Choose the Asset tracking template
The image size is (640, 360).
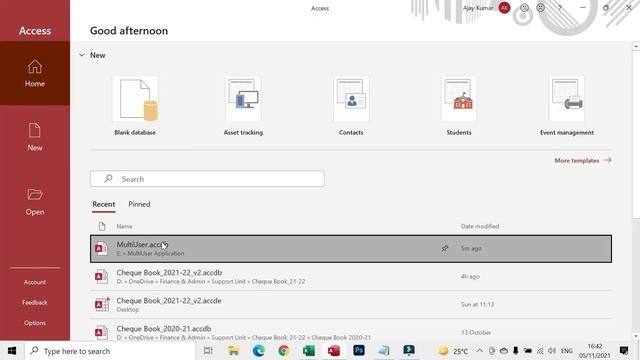click(243, 106)
